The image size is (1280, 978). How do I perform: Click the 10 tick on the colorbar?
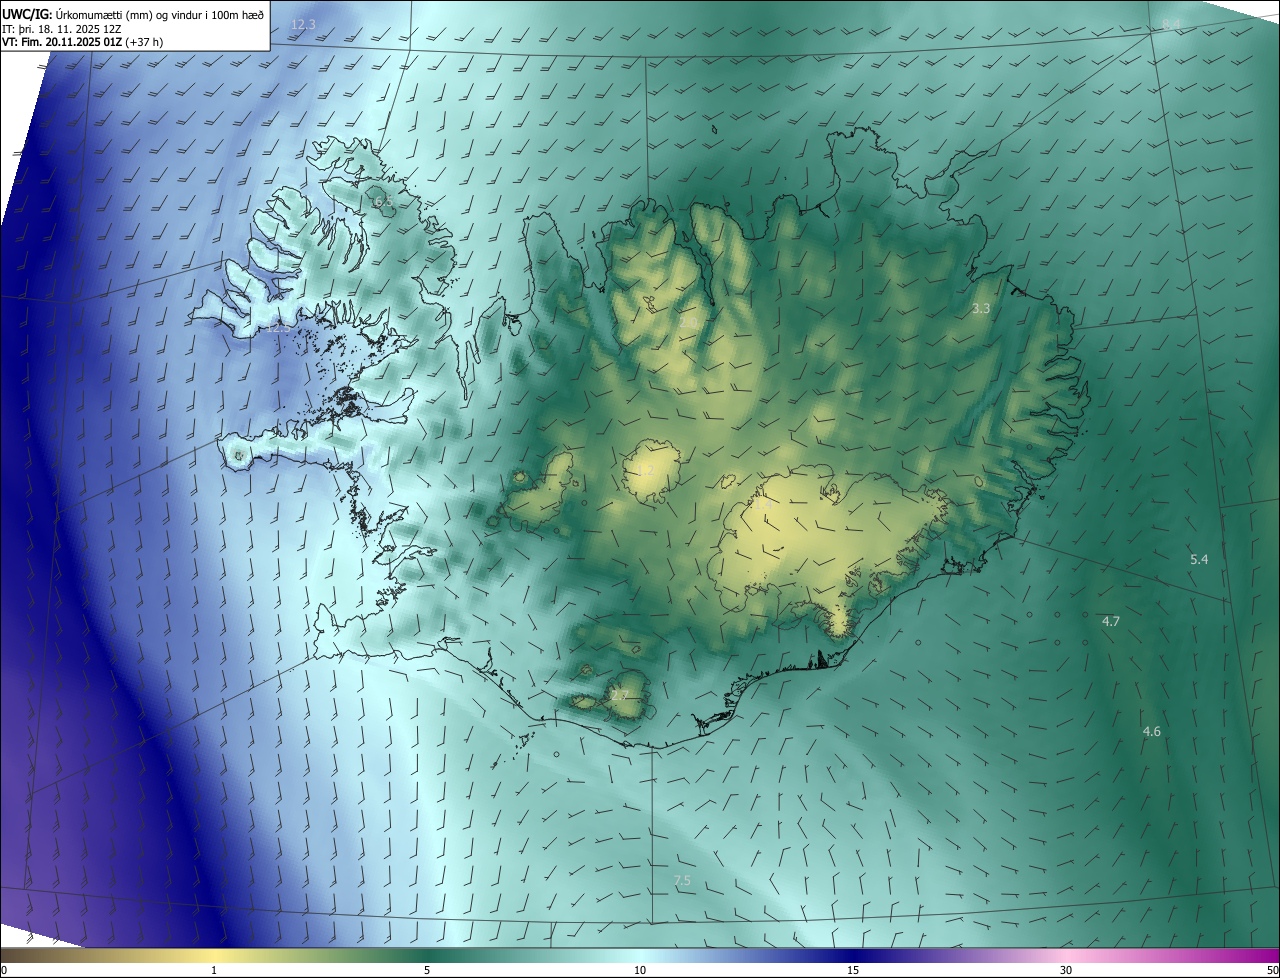click(x=640, y=971)
